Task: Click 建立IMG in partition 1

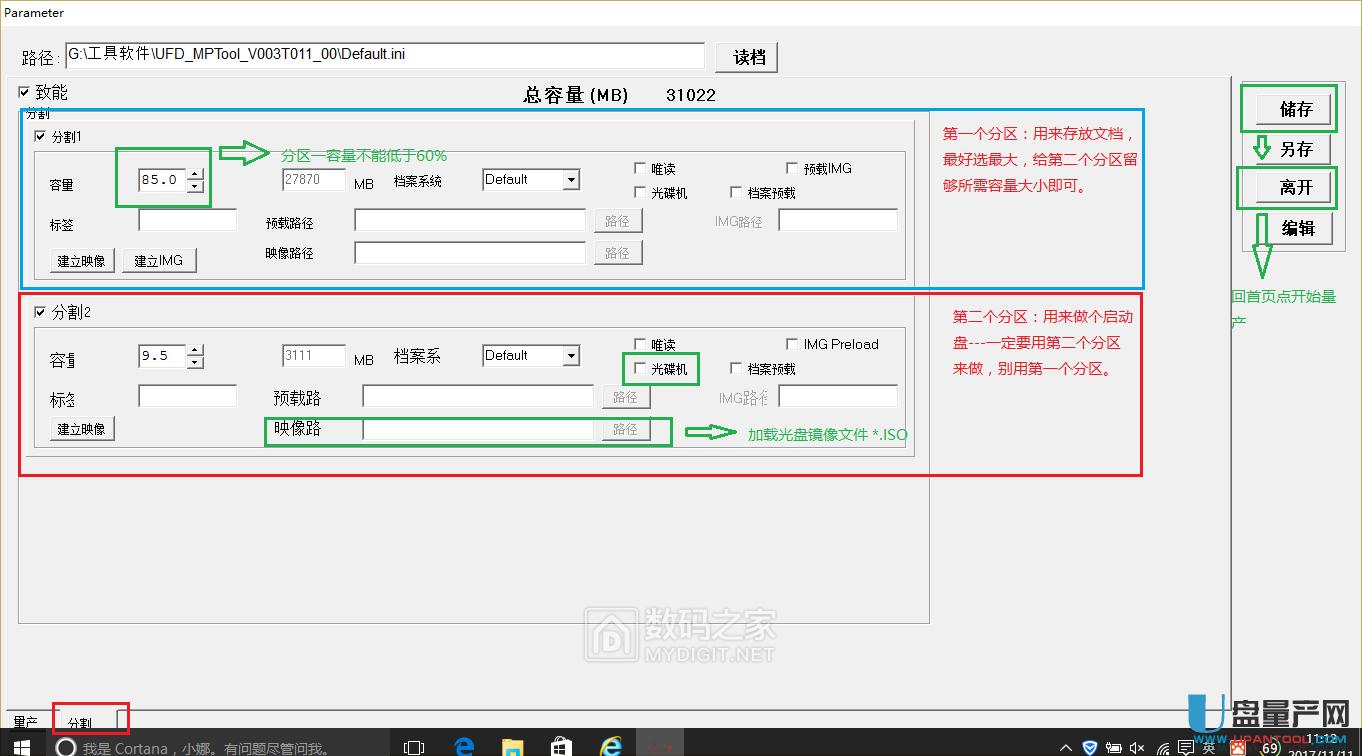Action: tap(159, 260)
